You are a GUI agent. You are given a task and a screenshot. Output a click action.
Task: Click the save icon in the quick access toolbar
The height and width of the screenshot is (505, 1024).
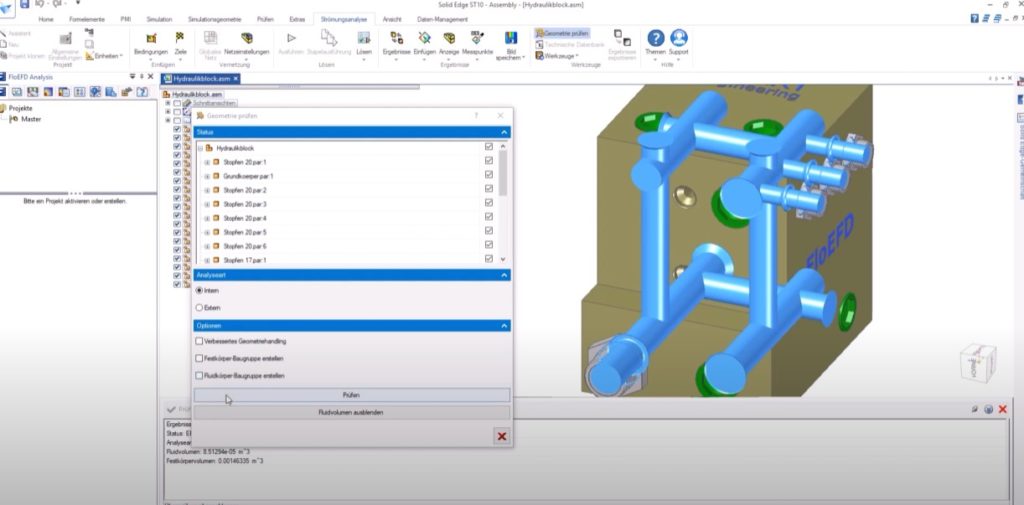[x=24, y=5]
